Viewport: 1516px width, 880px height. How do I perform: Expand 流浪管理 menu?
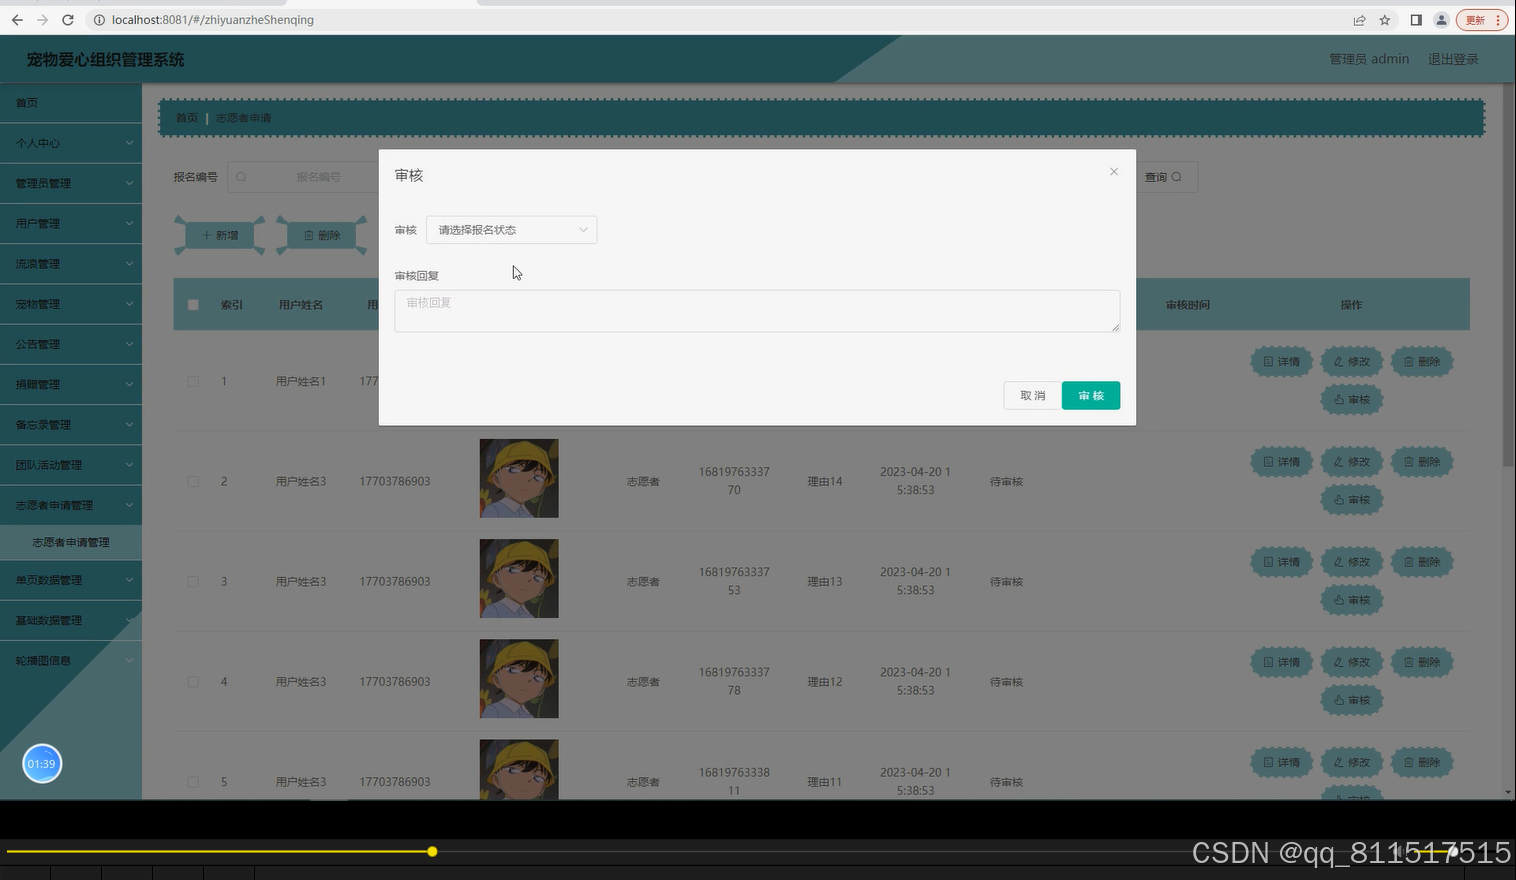coord(70,264)
